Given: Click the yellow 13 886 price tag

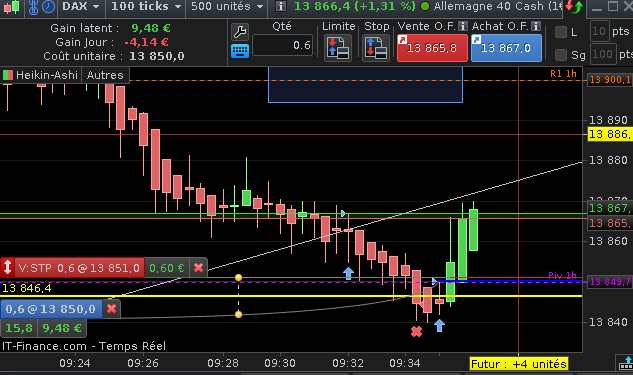Looking at the screenshot, I should click(x=610, y=134).
